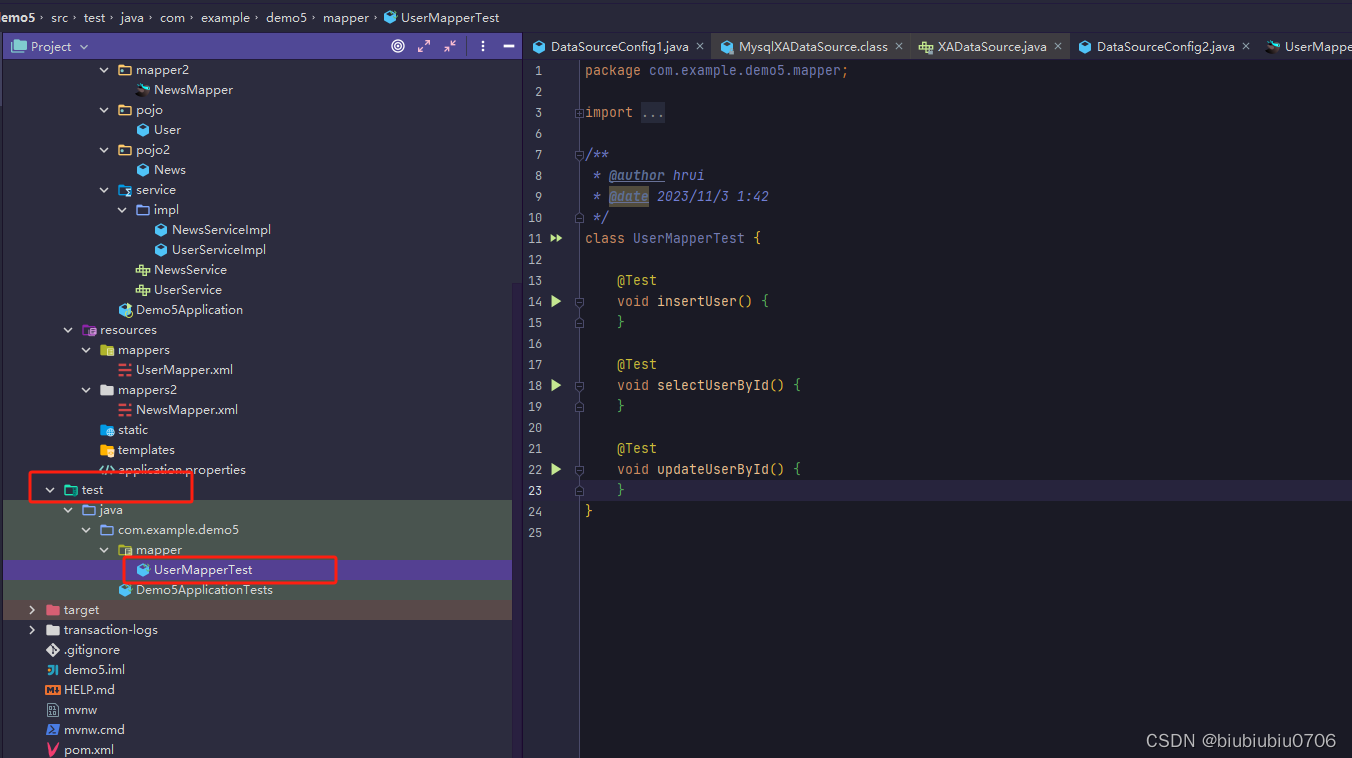This screenshot has height=758, width=1352.
Task: Click the static folder icon
Action: pyautogui.click(x=107, y=430)
